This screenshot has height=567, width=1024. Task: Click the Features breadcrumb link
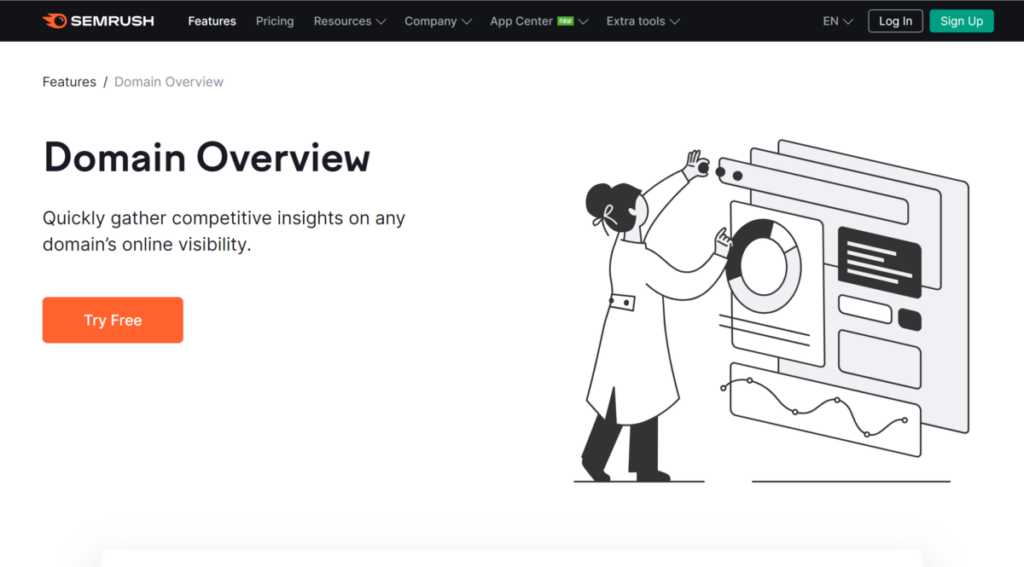point(69,82)
